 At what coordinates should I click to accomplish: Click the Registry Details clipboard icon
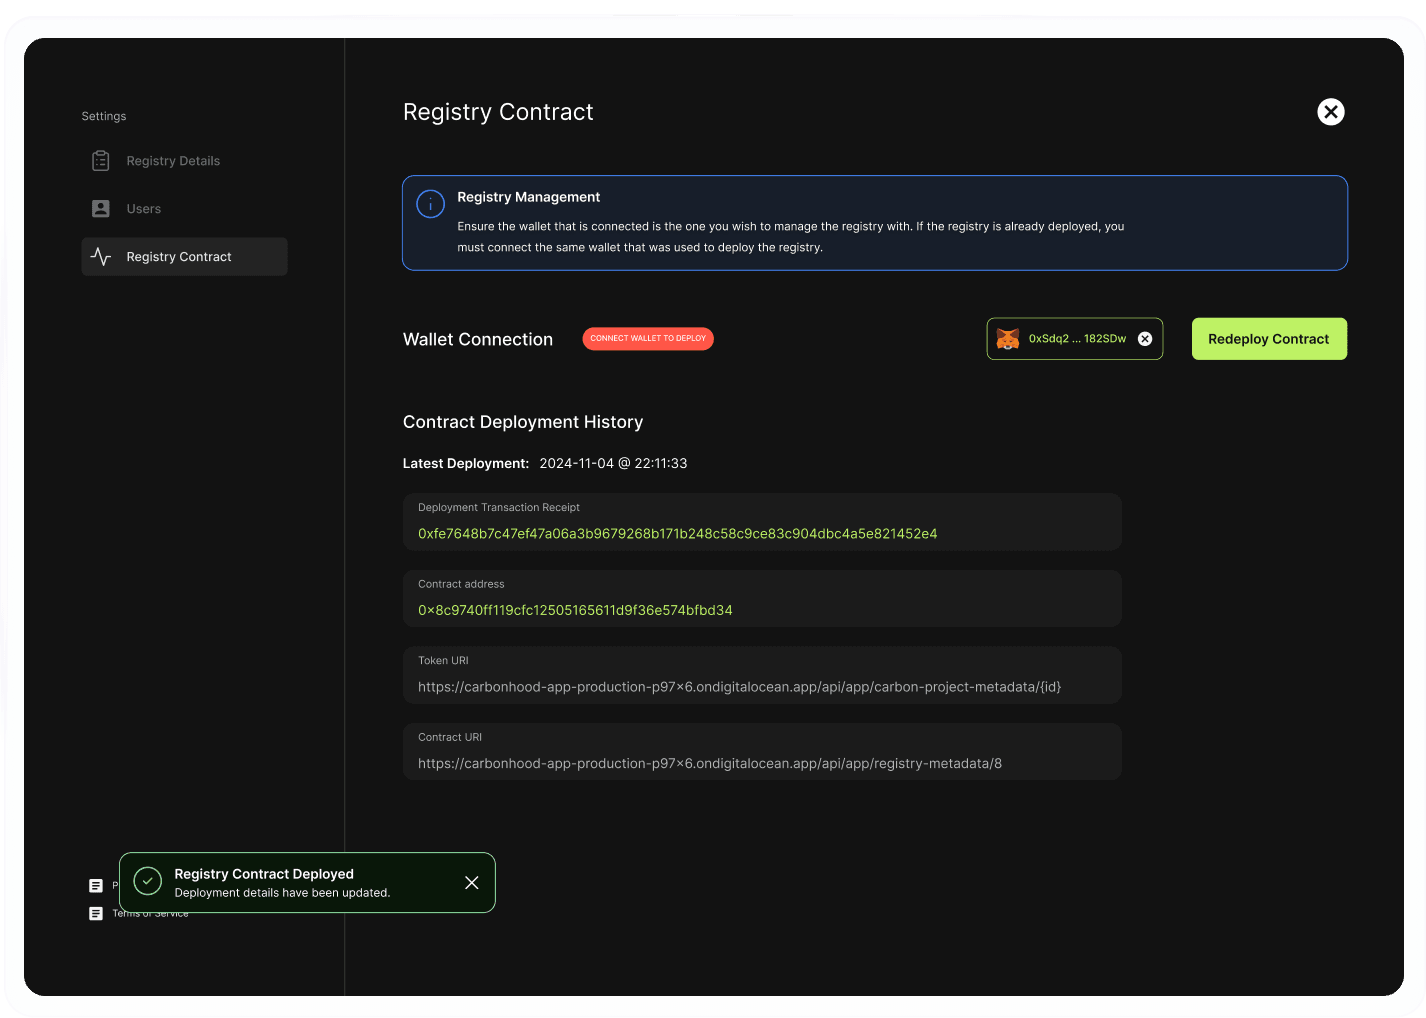point(101,161)
